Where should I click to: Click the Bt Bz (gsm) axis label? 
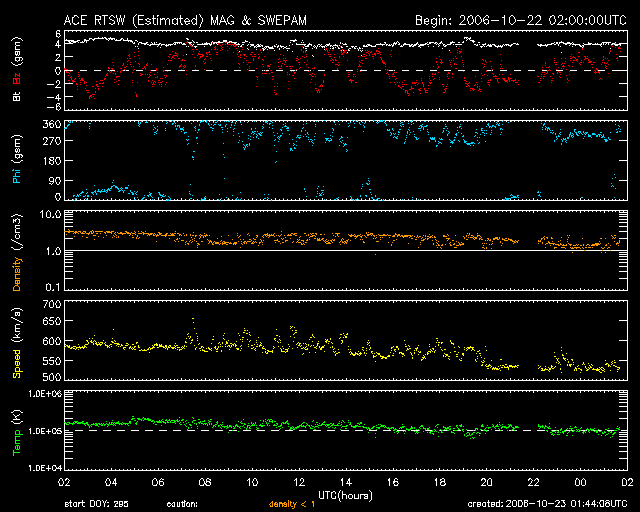point(16,72)
